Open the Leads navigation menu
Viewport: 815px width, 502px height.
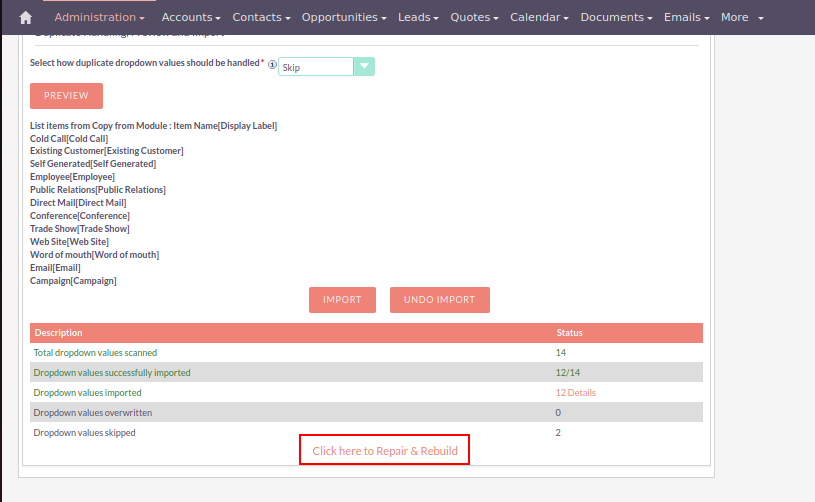pyautogui.click(x=420, y=18)
